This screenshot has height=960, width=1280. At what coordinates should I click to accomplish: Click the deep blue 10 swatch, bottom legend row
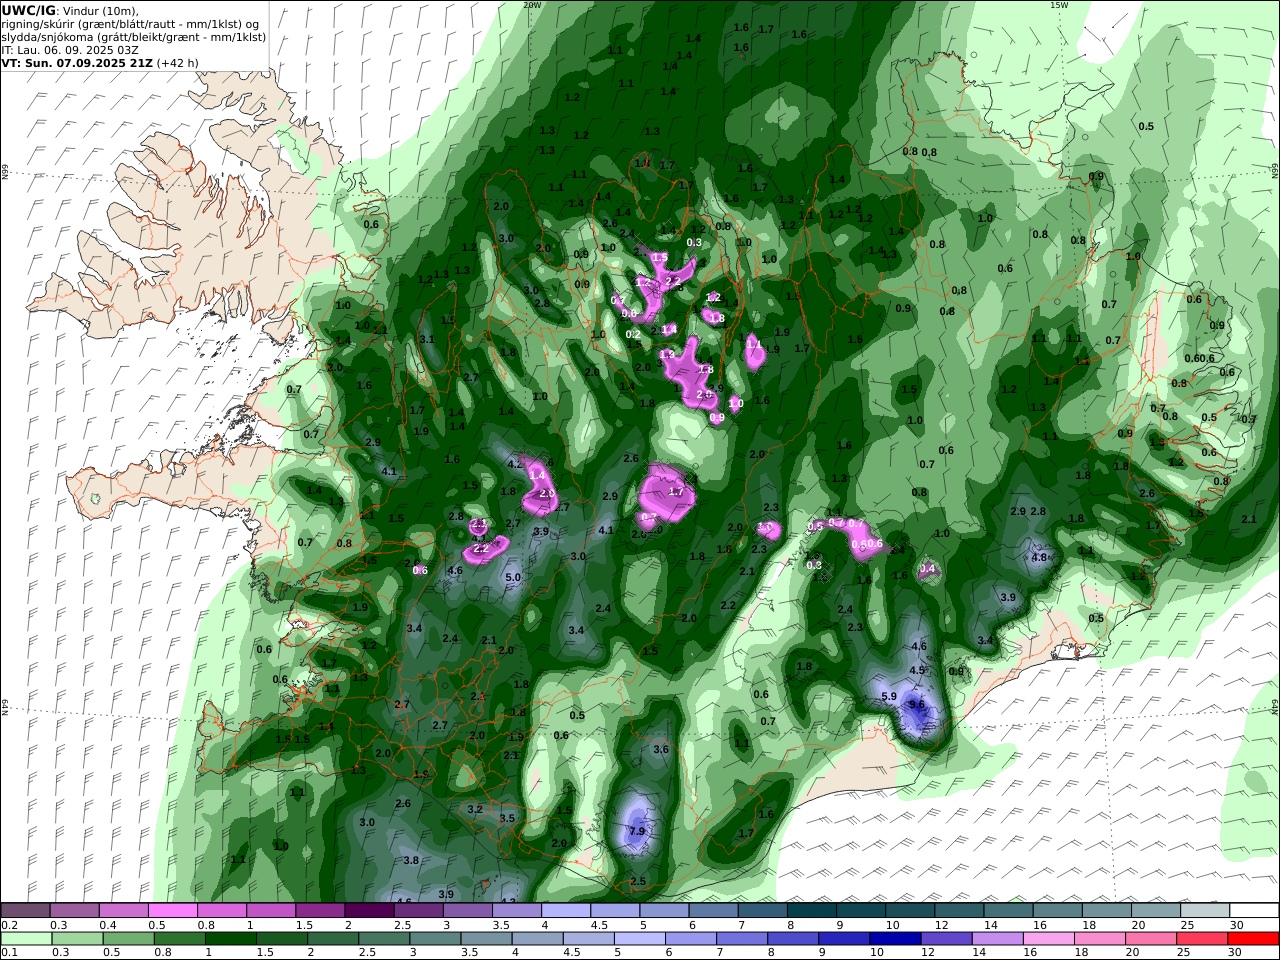coord(894,939)
